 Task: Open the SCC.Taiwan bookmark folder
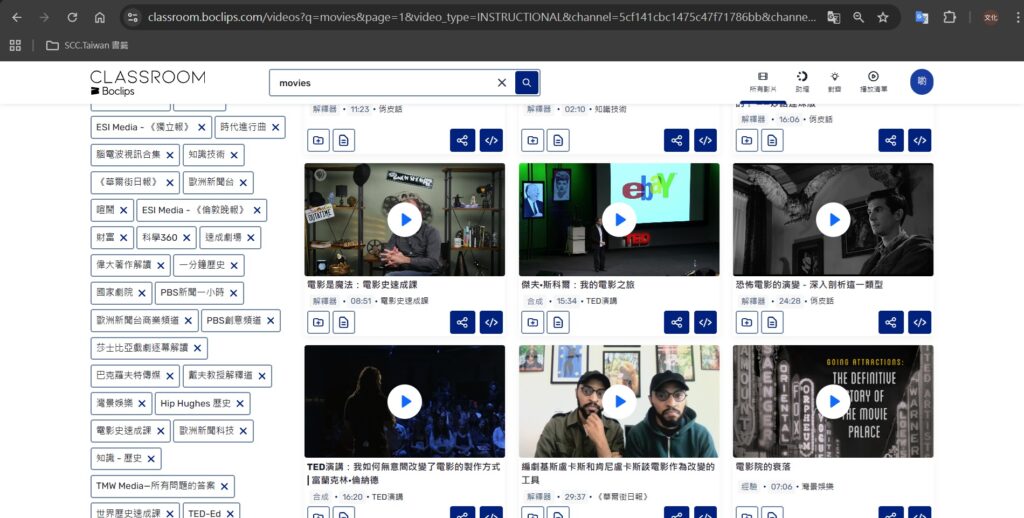pyautogui.click(x=87, y=45)
